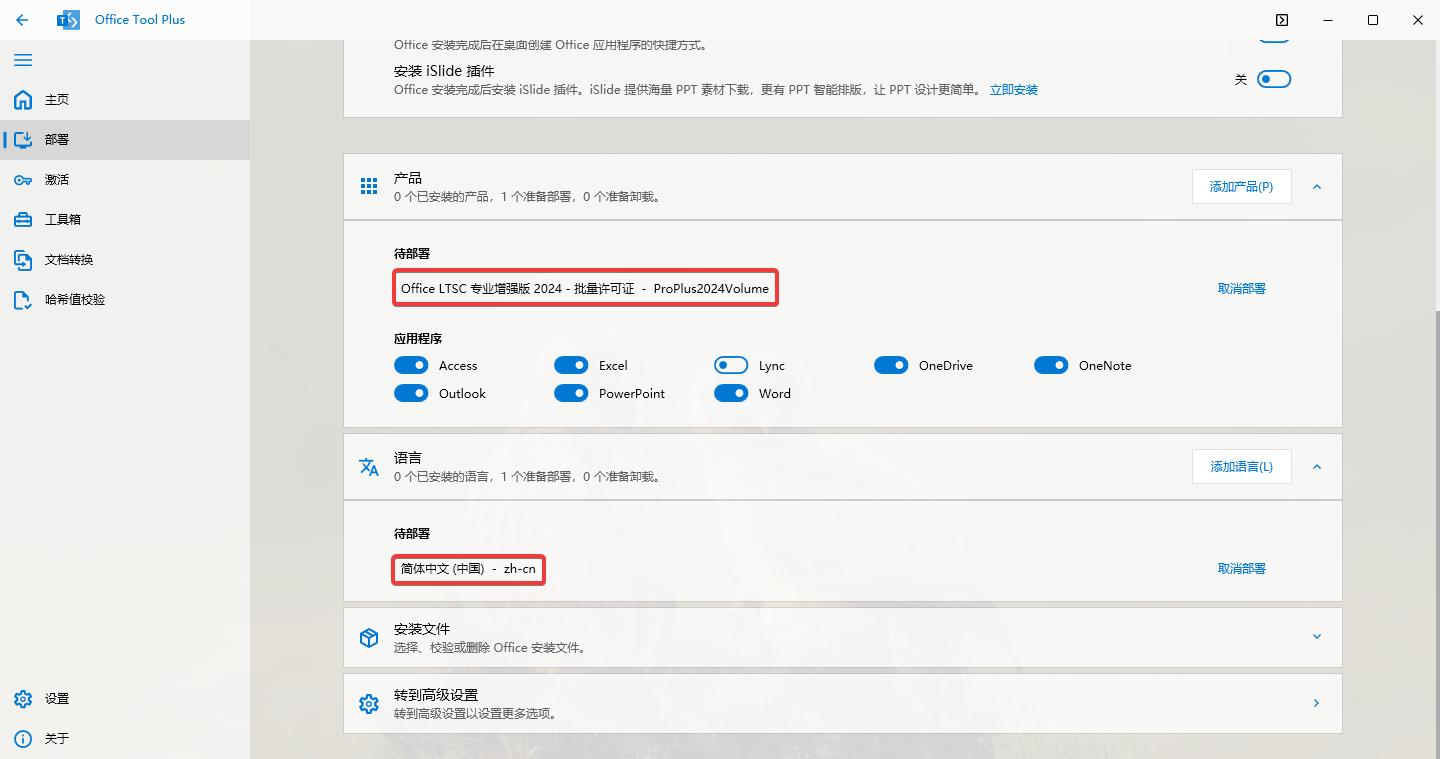Enable the Lync toggle

click(731, 365)
